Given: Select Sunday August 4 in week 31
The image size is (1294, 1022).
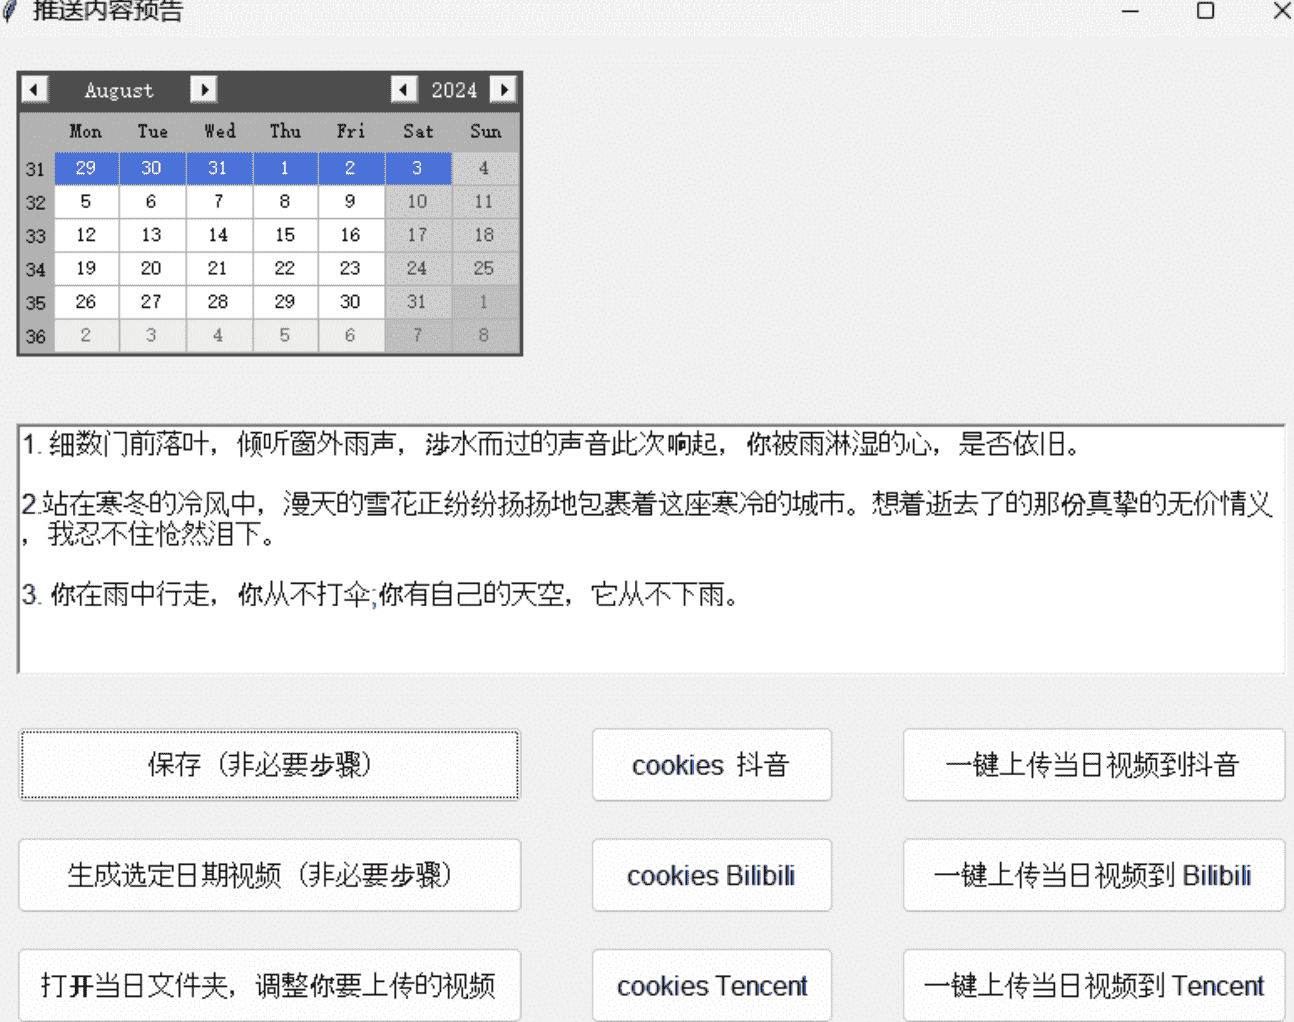Looking at the screenshot, I should pyautogui.click(x=484, y=168).
